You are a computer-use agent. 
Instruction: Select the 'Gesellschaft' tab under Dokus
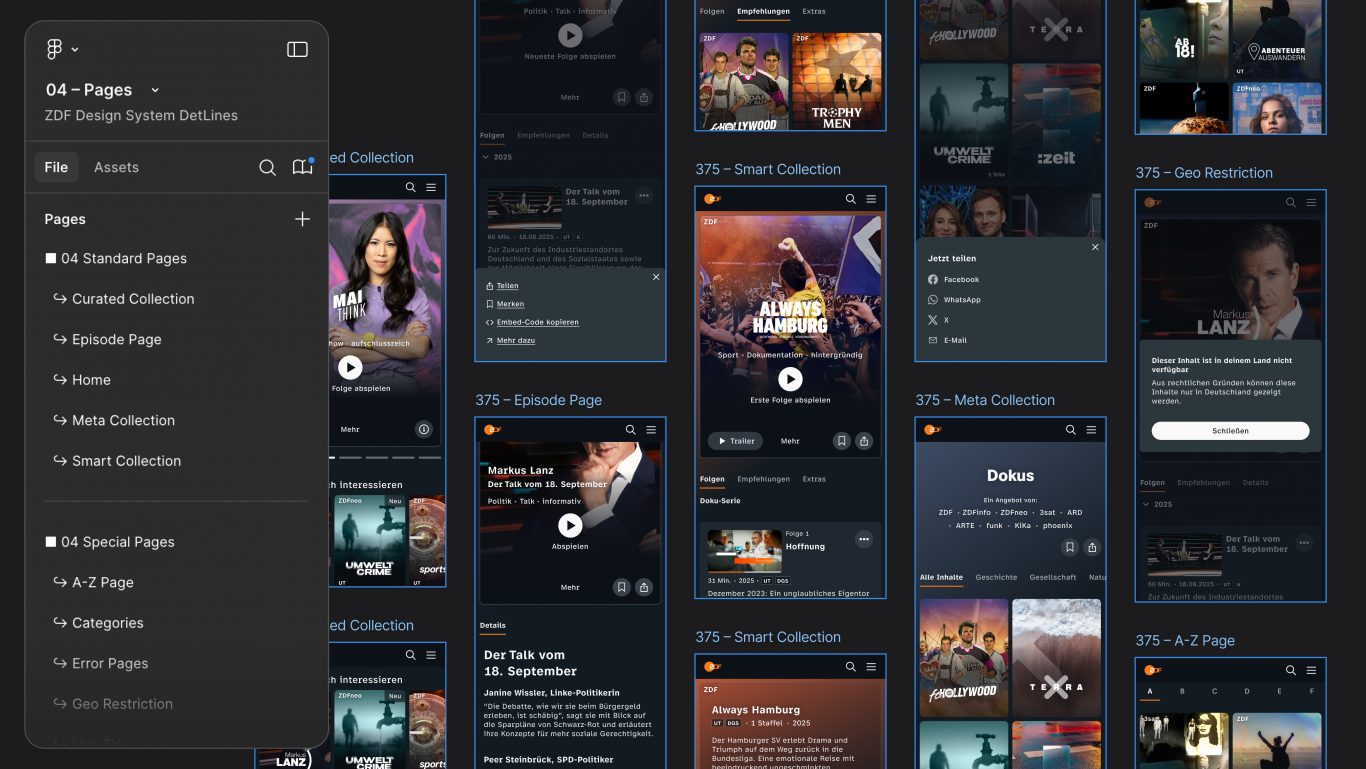click(1053, 578)
